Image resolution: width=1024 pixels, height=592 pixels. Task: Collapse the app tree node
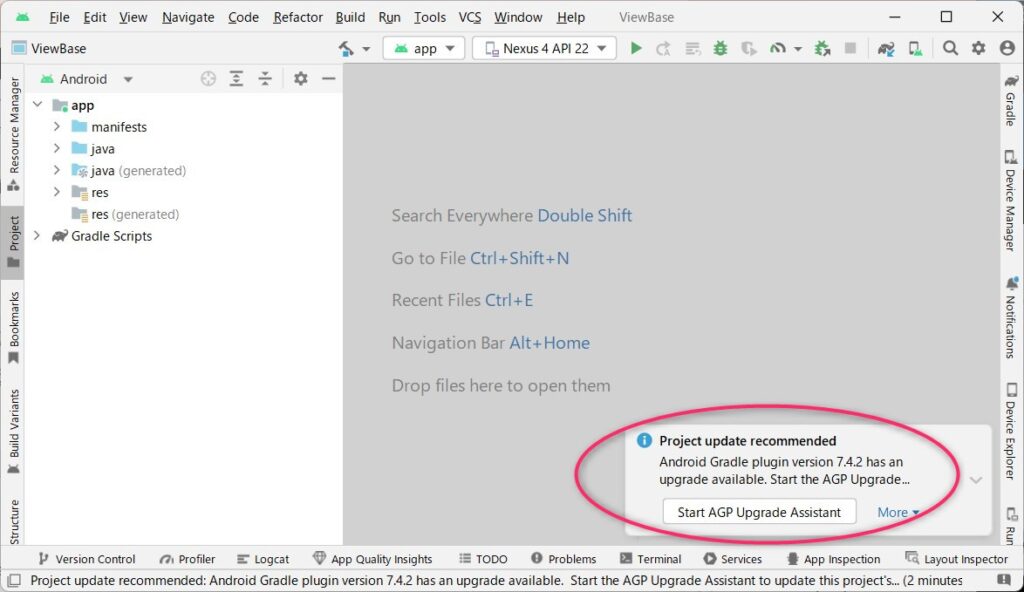click(38, 105)
